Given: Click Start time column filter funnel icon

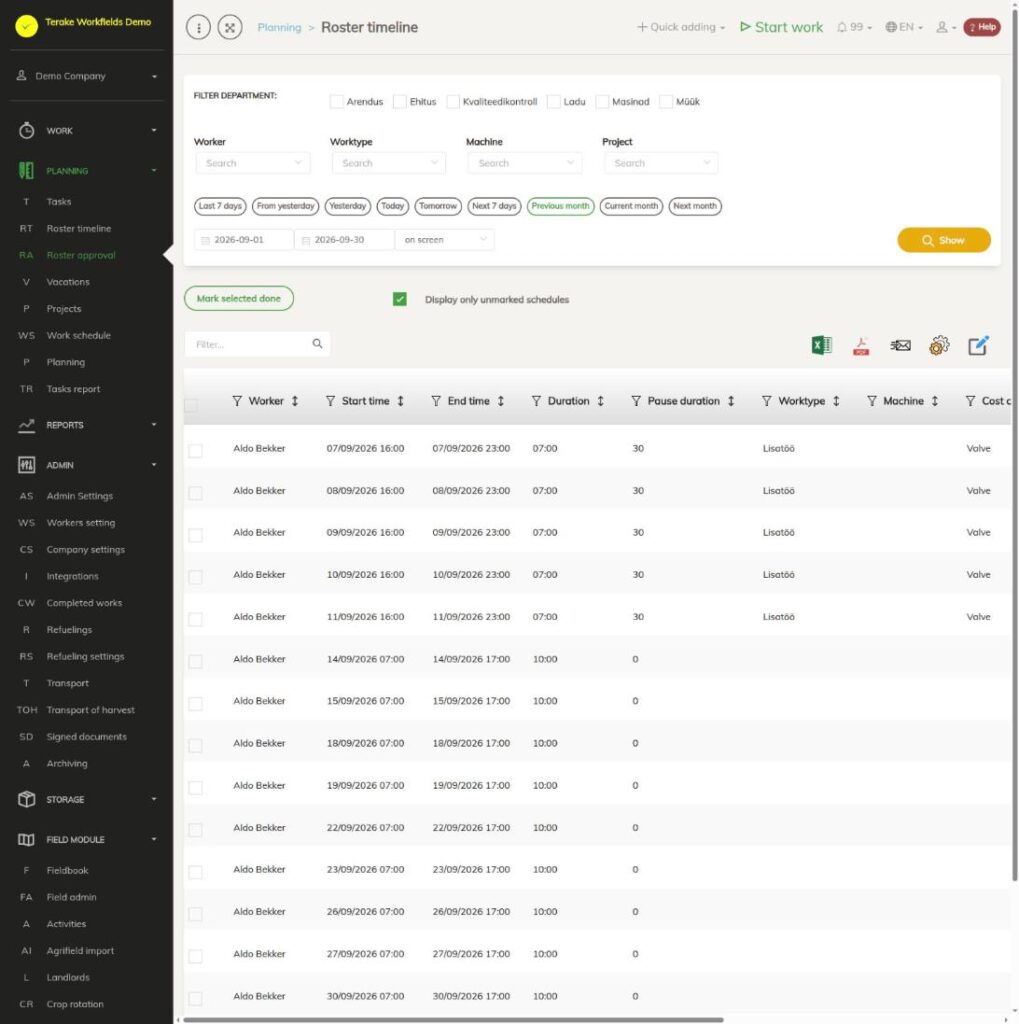Looking at the screenshot, I should click(x=331, y=401).
